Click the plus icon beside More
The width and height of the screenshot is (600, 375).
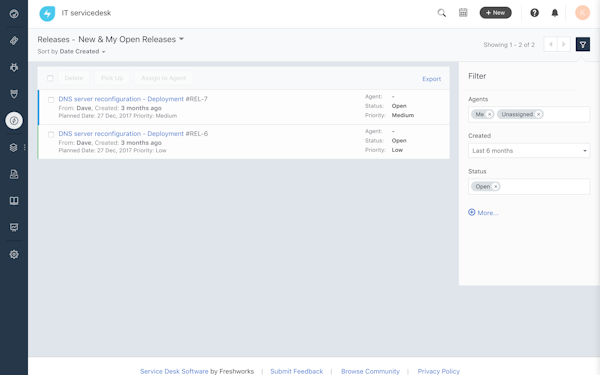[x=471, y=212]
